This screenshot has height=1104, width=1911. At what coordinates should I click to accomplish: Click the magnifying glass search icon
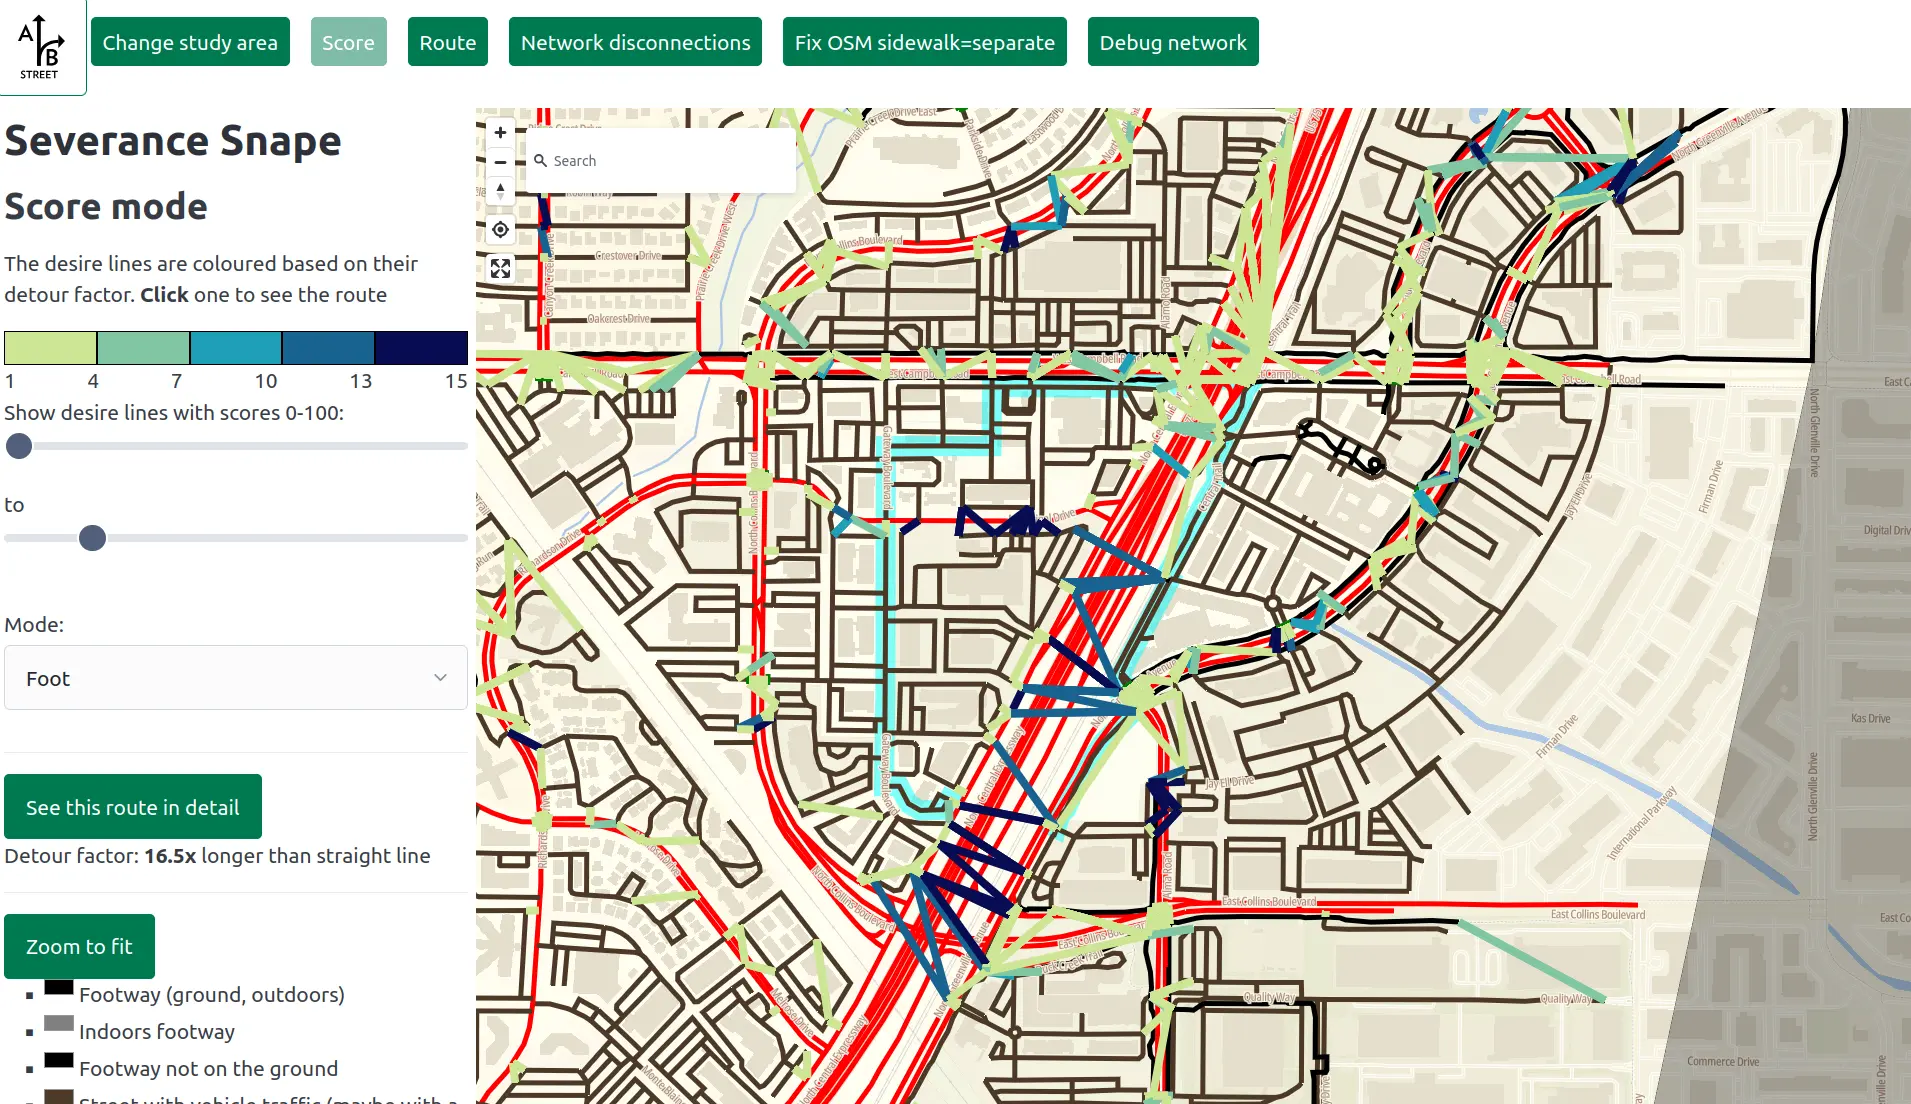pos(540,160)
